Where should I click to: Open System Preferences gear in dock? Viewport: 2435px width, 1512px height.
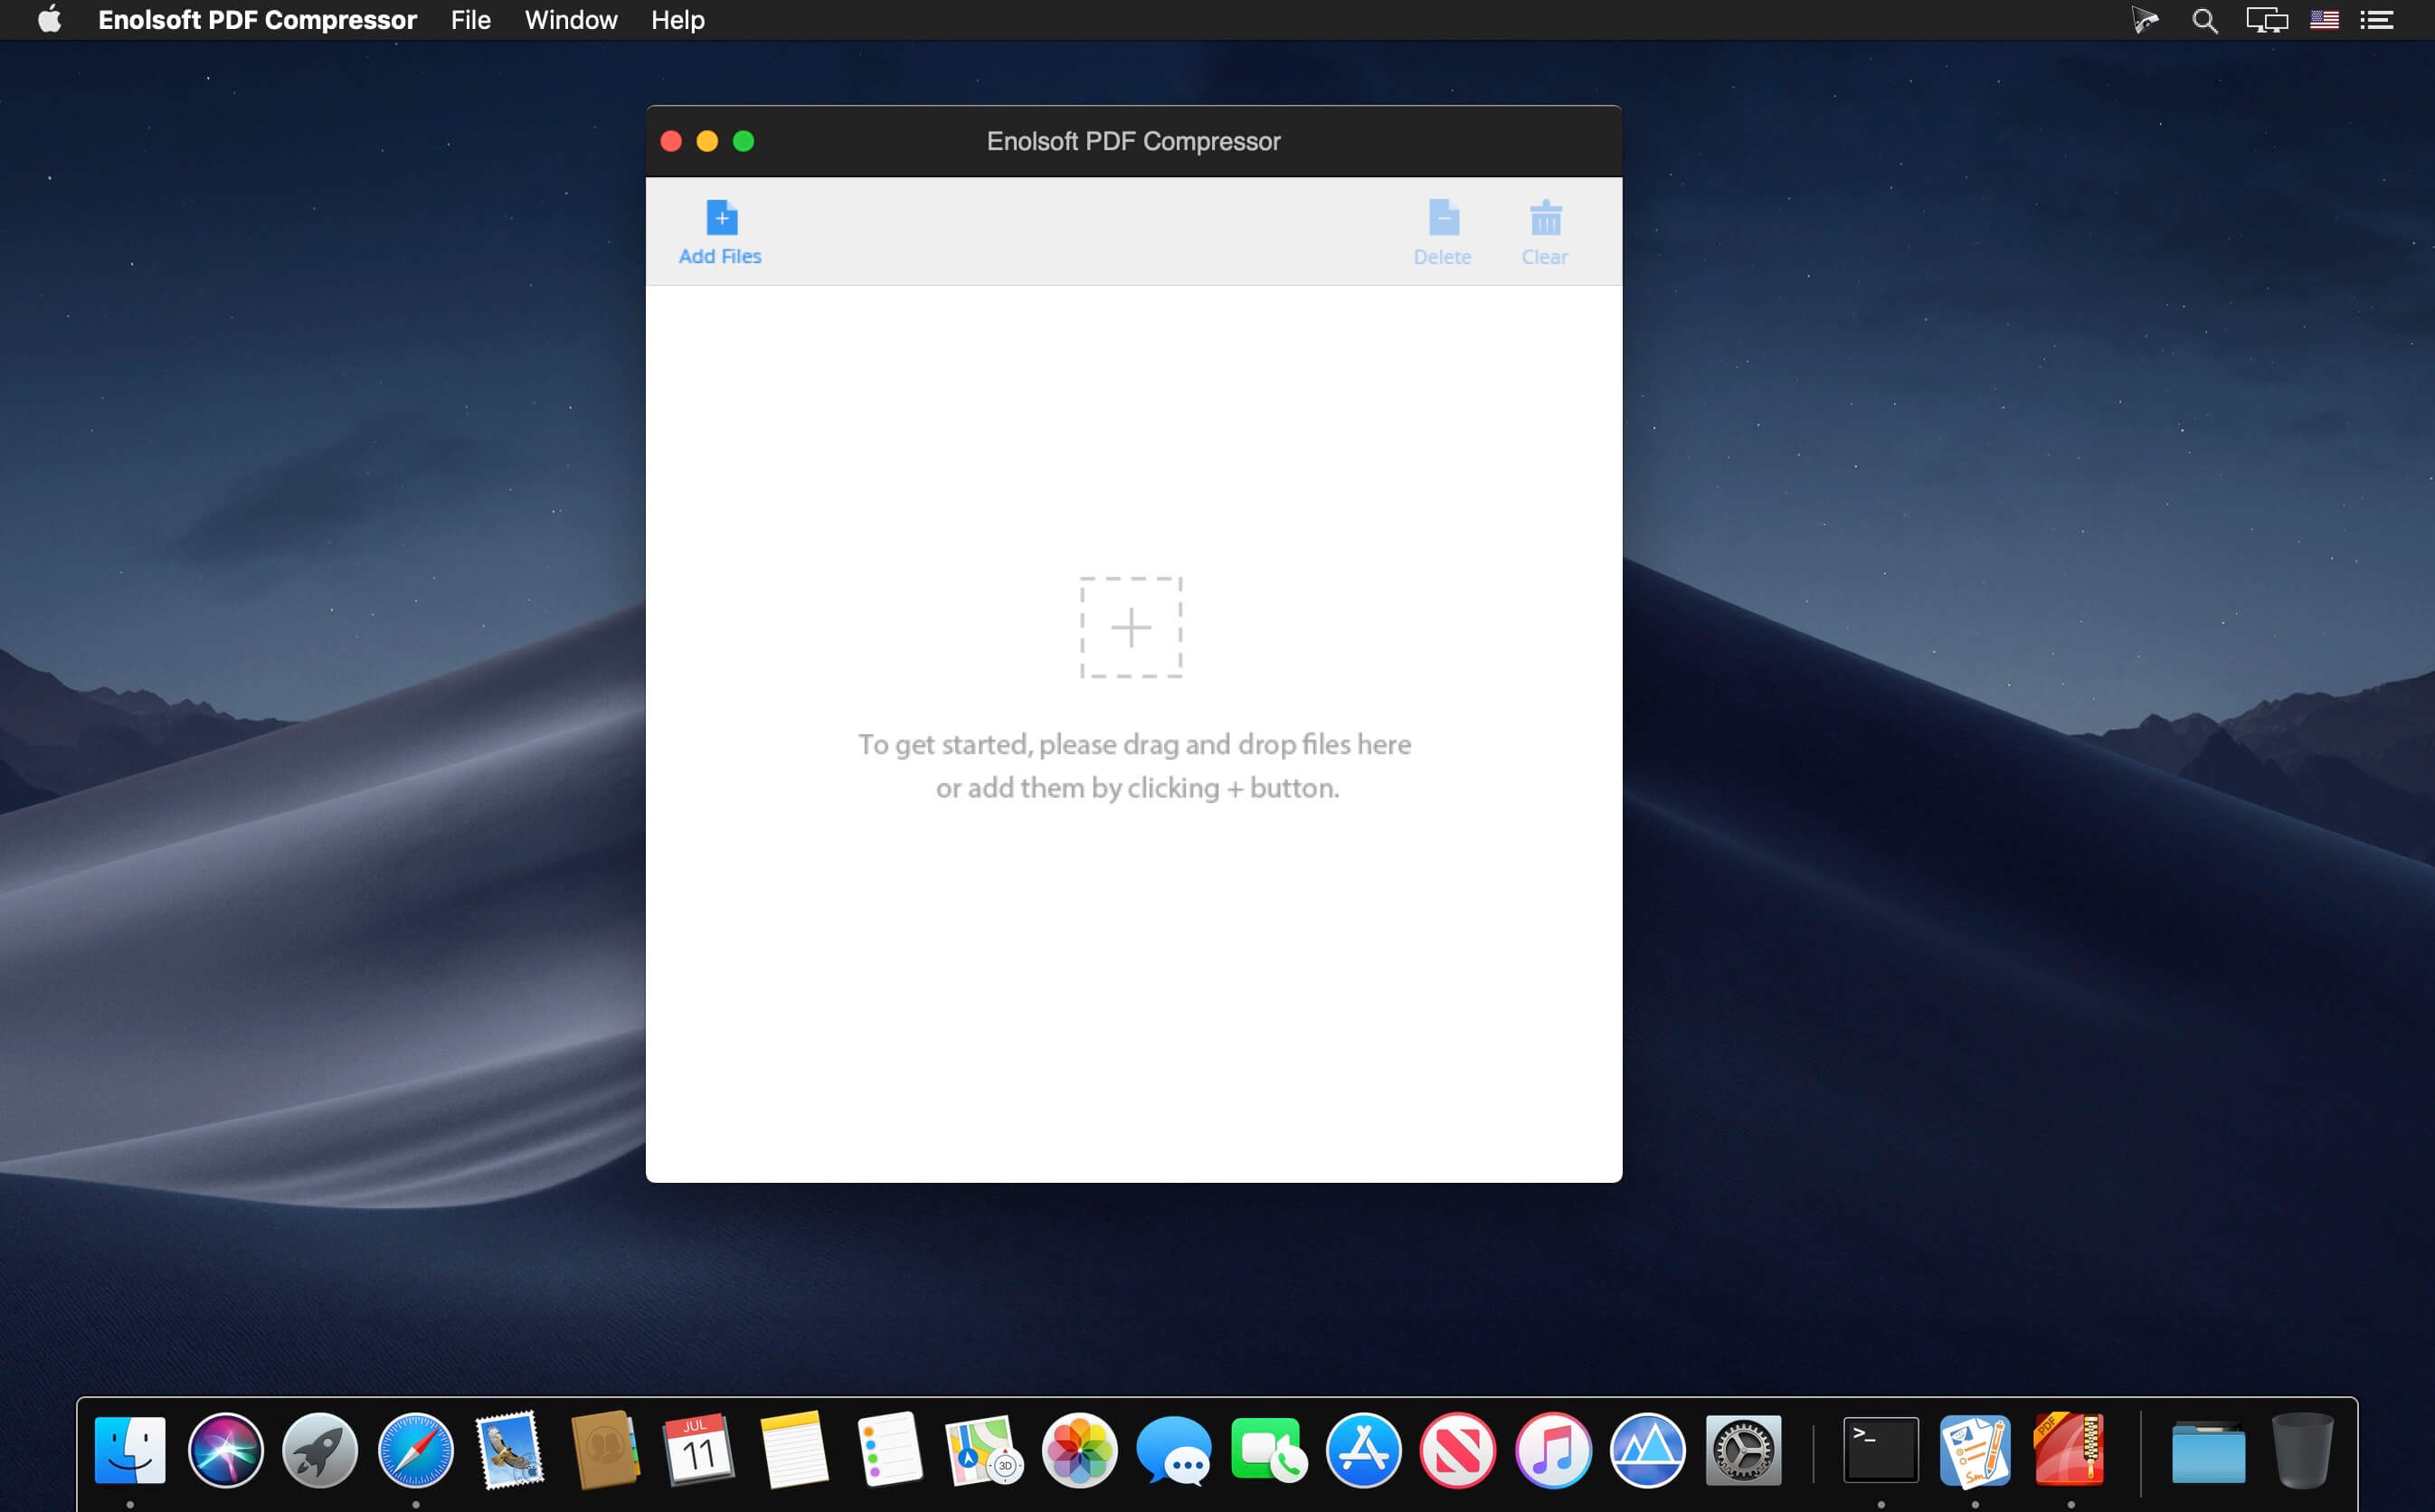pyautogui.click(x=1743, y=1450)
